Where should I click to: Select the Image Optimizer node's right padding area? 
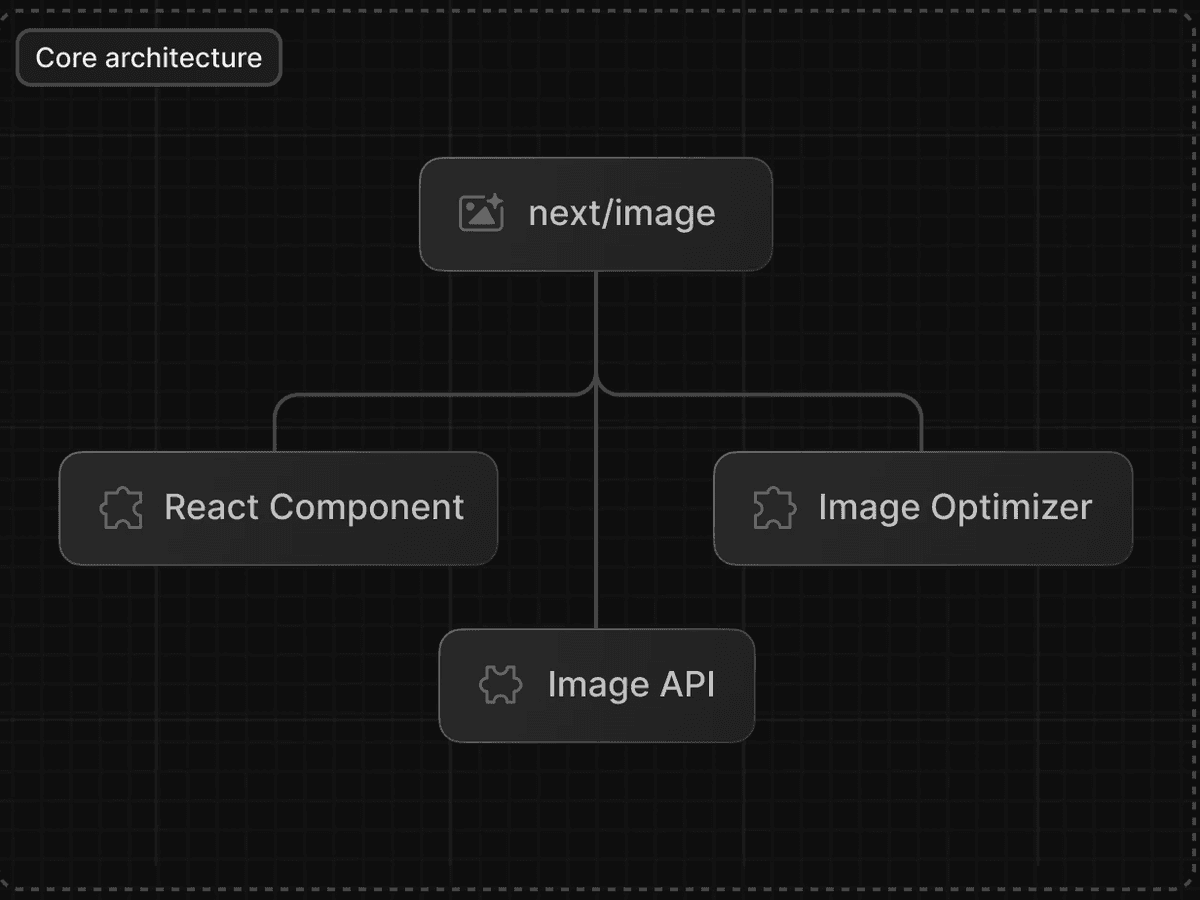(1113, 508)
